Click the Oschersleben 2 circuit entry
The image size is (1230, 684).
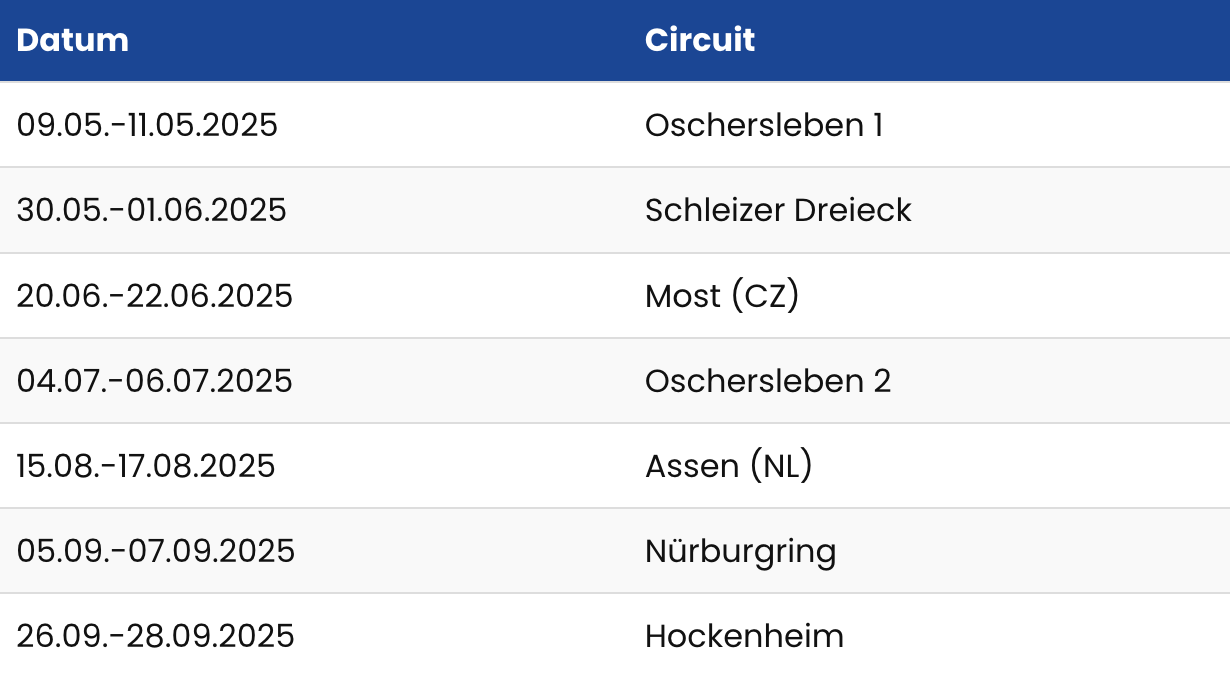click(767, 381)
